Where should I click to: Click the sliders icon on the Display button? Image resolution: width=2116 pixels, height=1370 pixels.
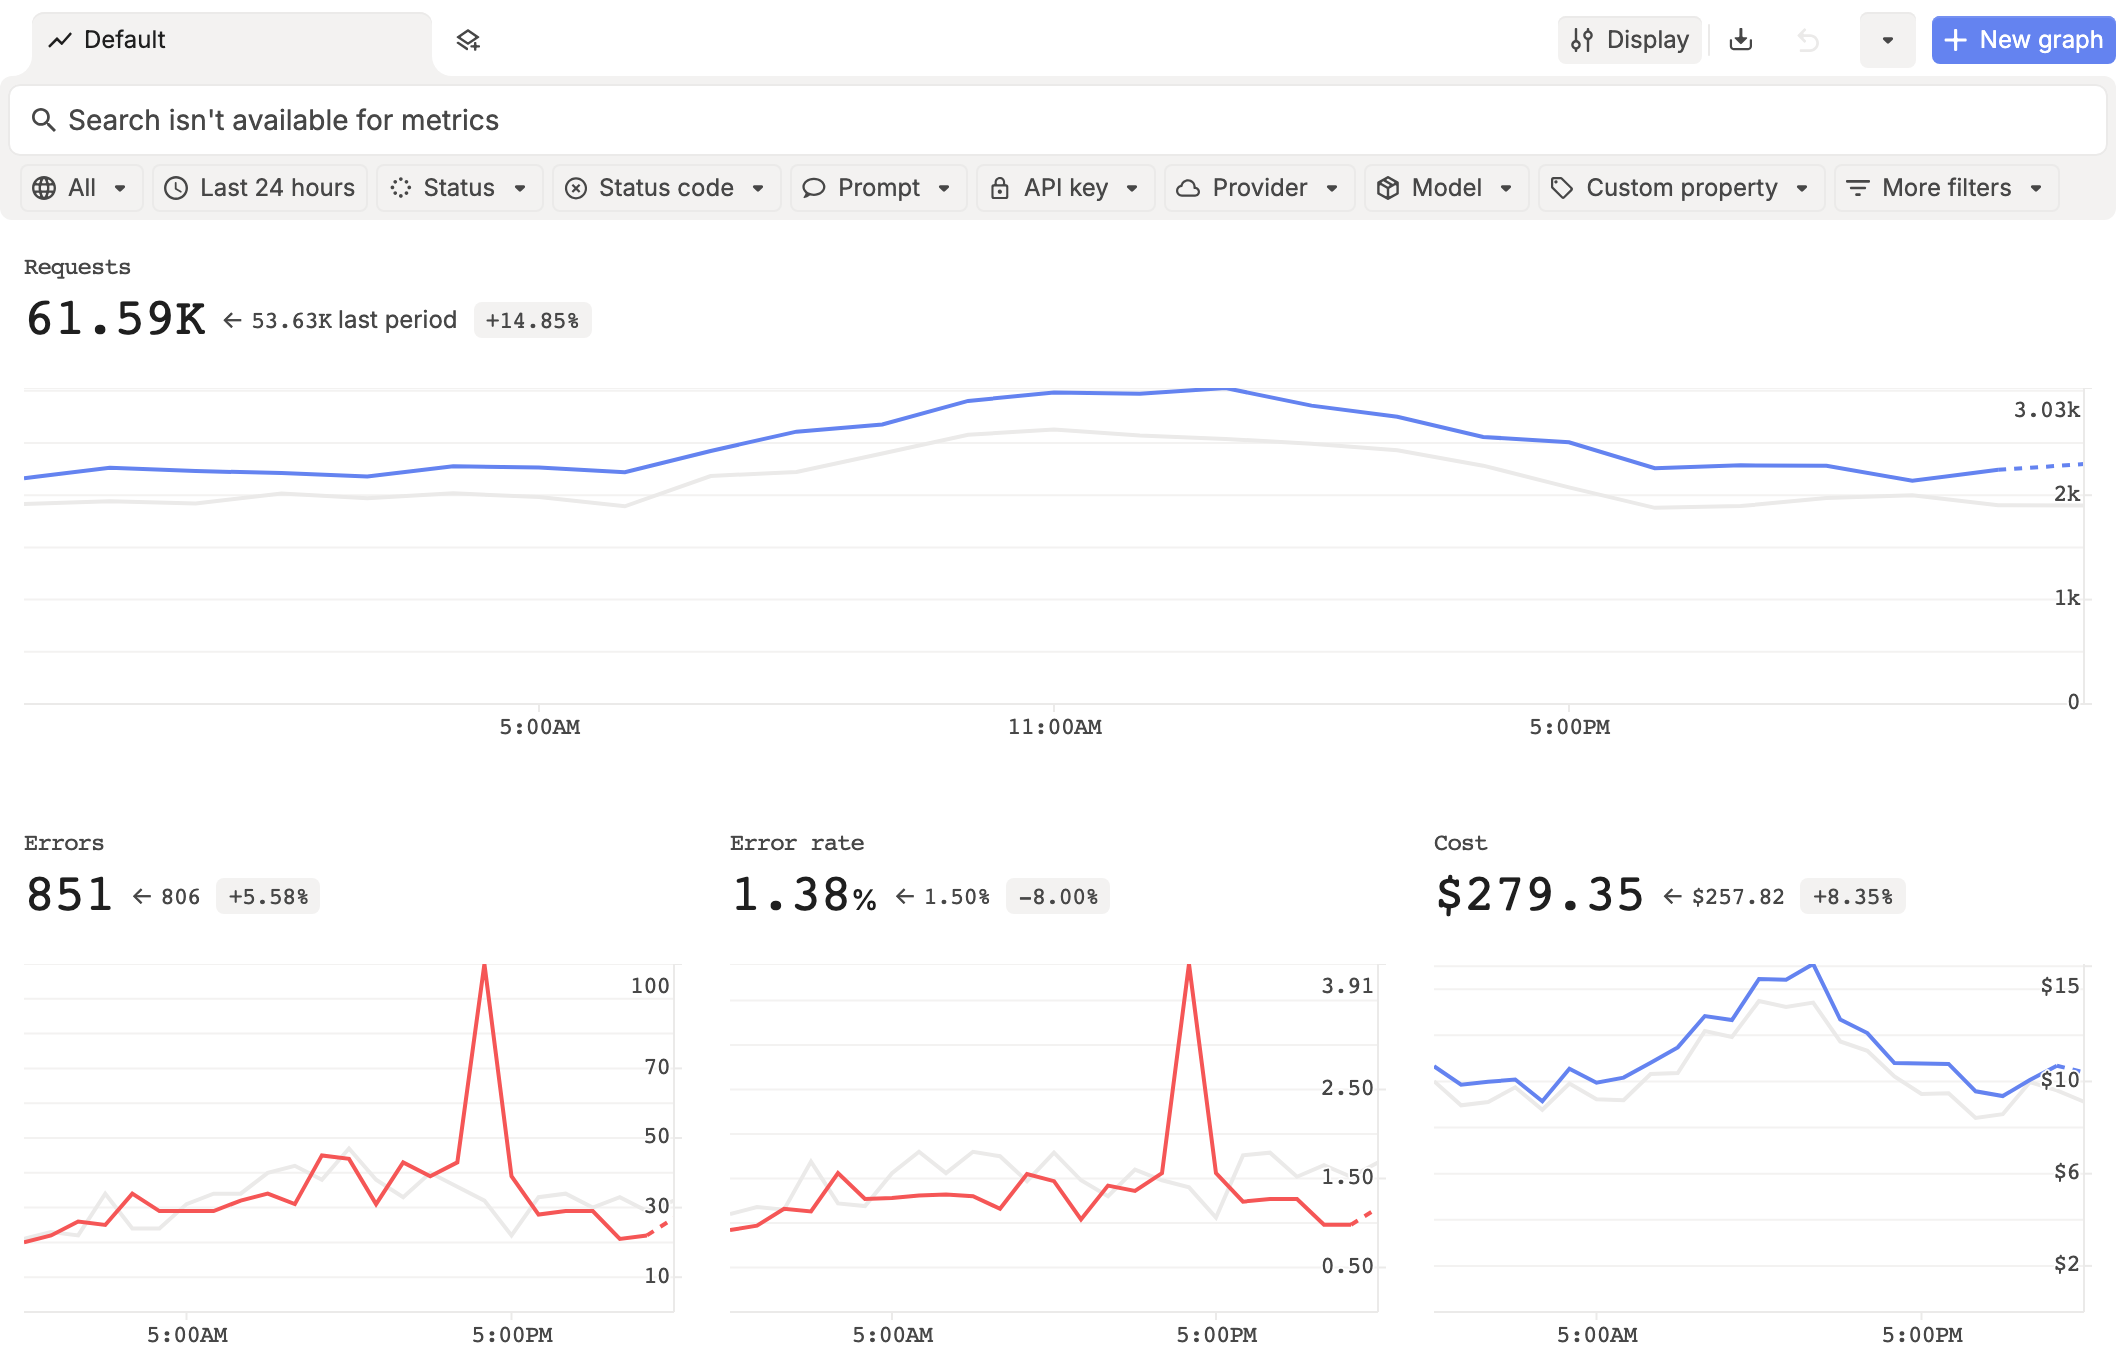(1582, 40)
